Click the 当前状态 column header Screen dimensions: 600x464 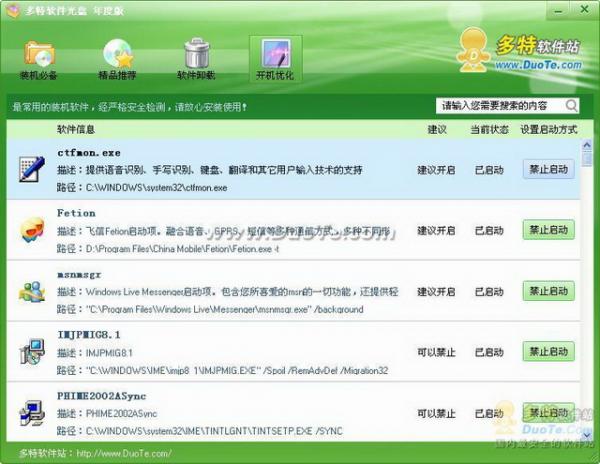click(x=489, y=129)
